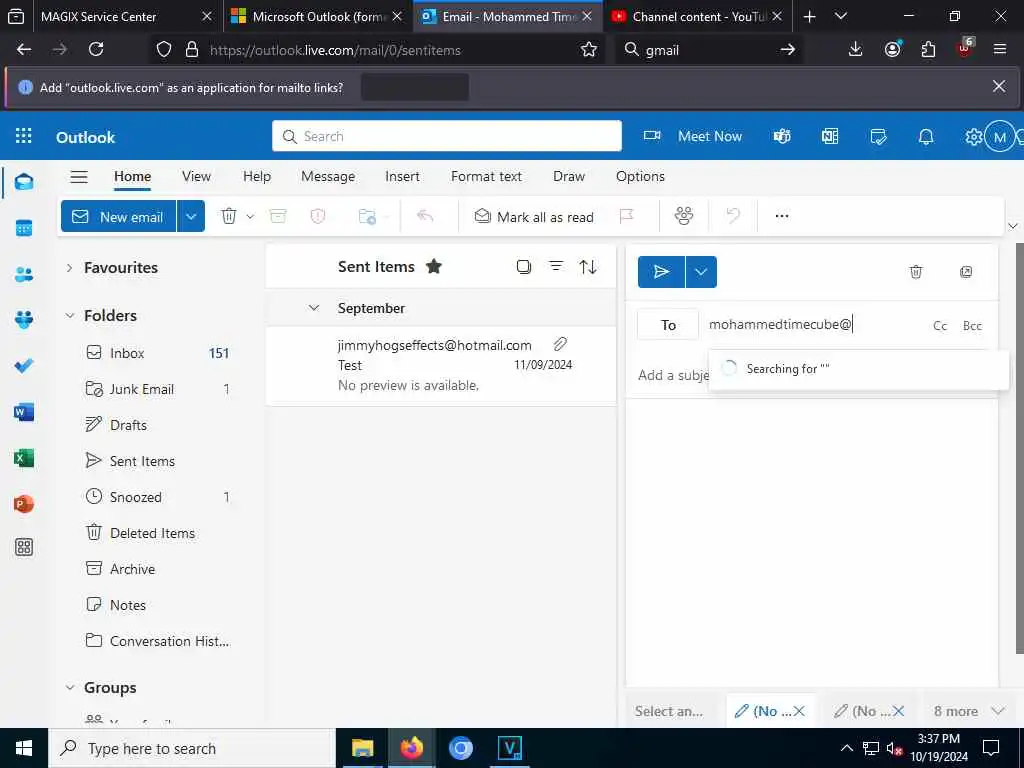Click the Flag icon in ribbon
The height and width of the screenshot is (768, 1024).
point(627,216)
